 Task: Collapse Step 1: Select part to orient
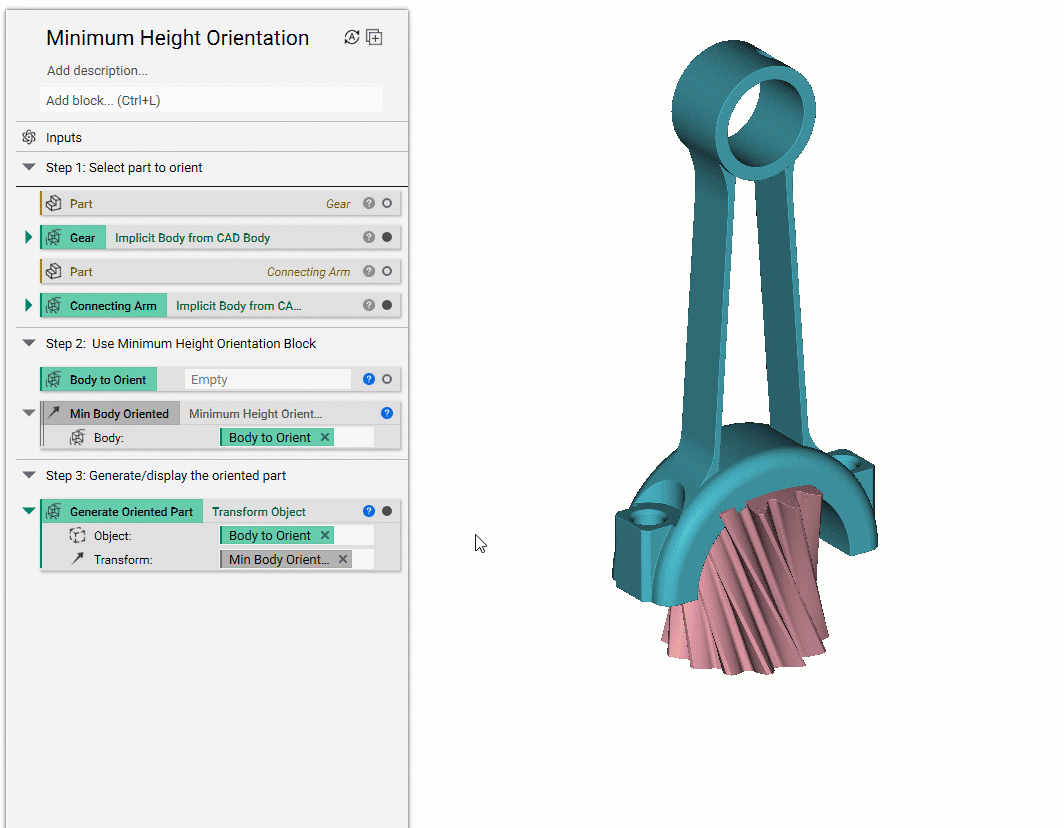click(x=28, y=168)
